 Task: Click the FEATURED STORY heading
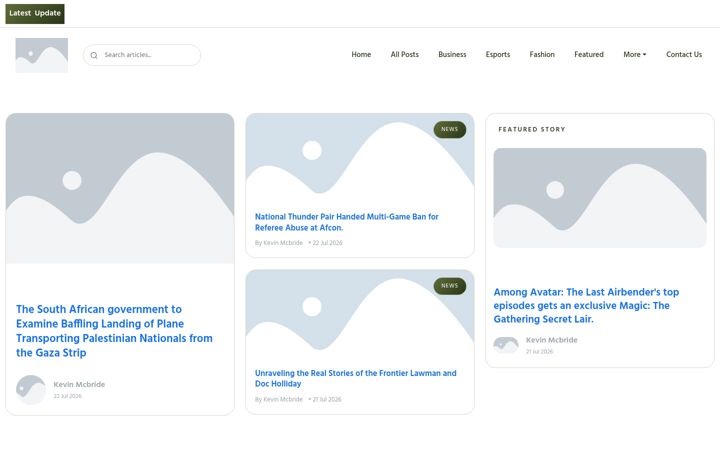pos(532,129)
